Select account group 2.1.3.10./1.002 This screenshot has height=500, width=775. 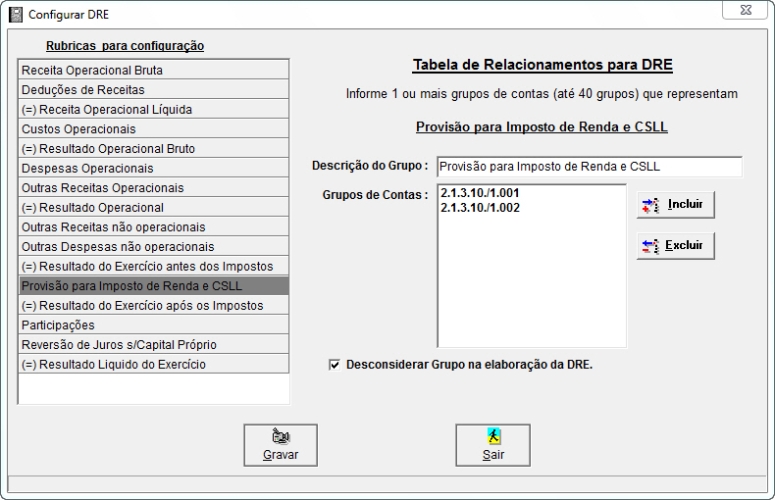point(480,208)
